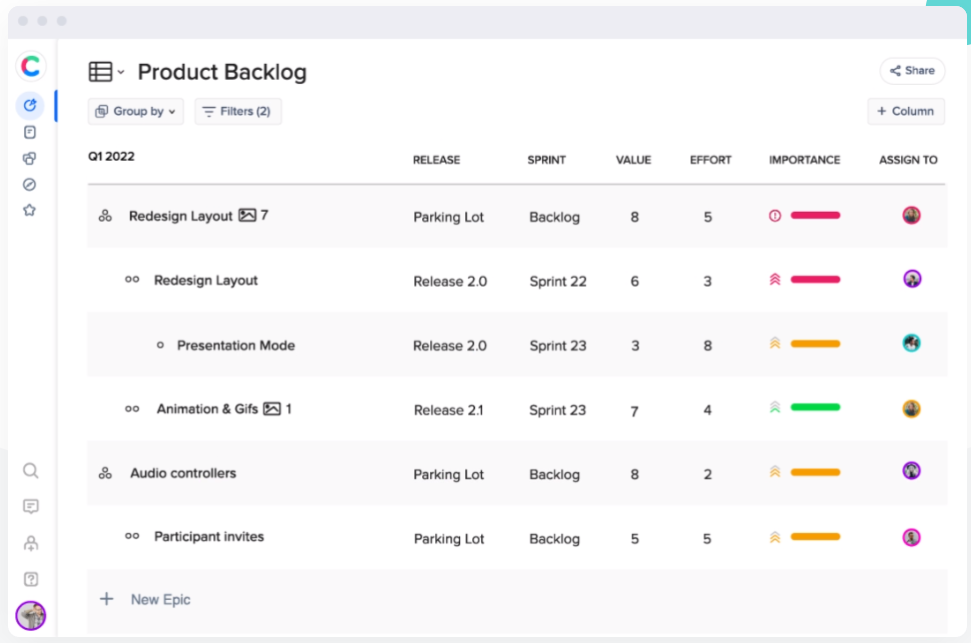Viewport: 971px width, 643px height.
Task: Open the star favorites icon
Action: (x=30, y=211)
